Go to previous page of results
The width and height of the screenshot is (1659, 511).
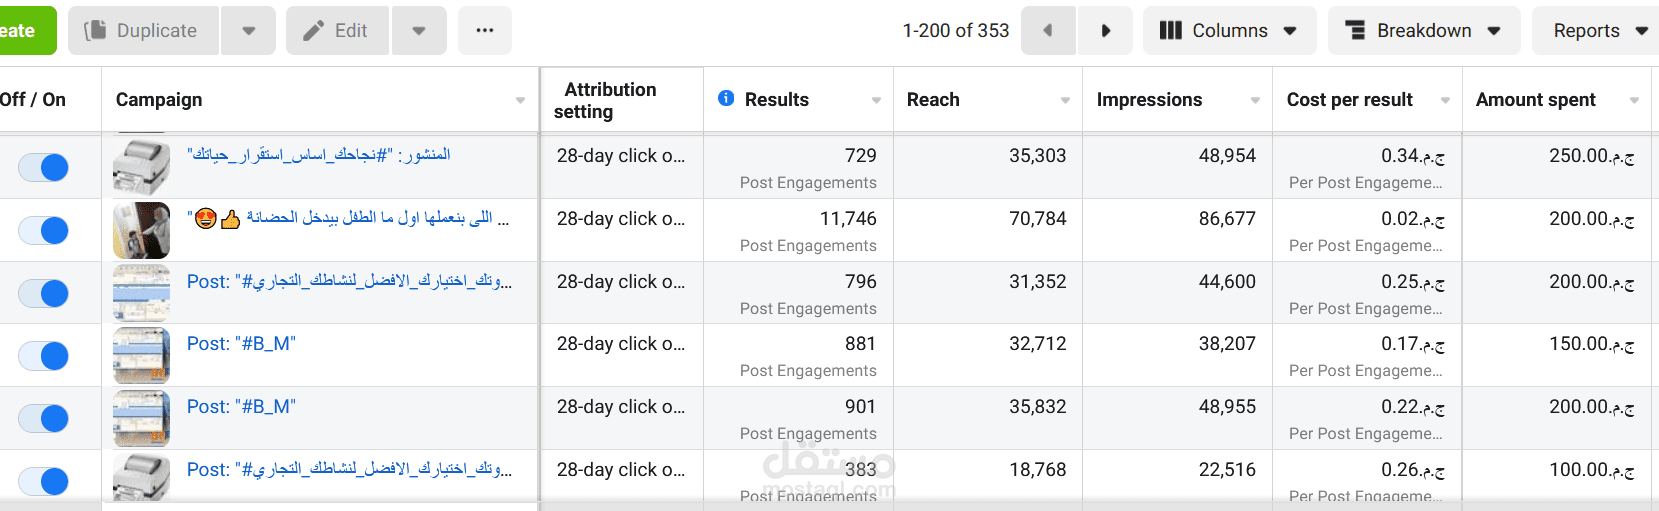[1048, 31]
